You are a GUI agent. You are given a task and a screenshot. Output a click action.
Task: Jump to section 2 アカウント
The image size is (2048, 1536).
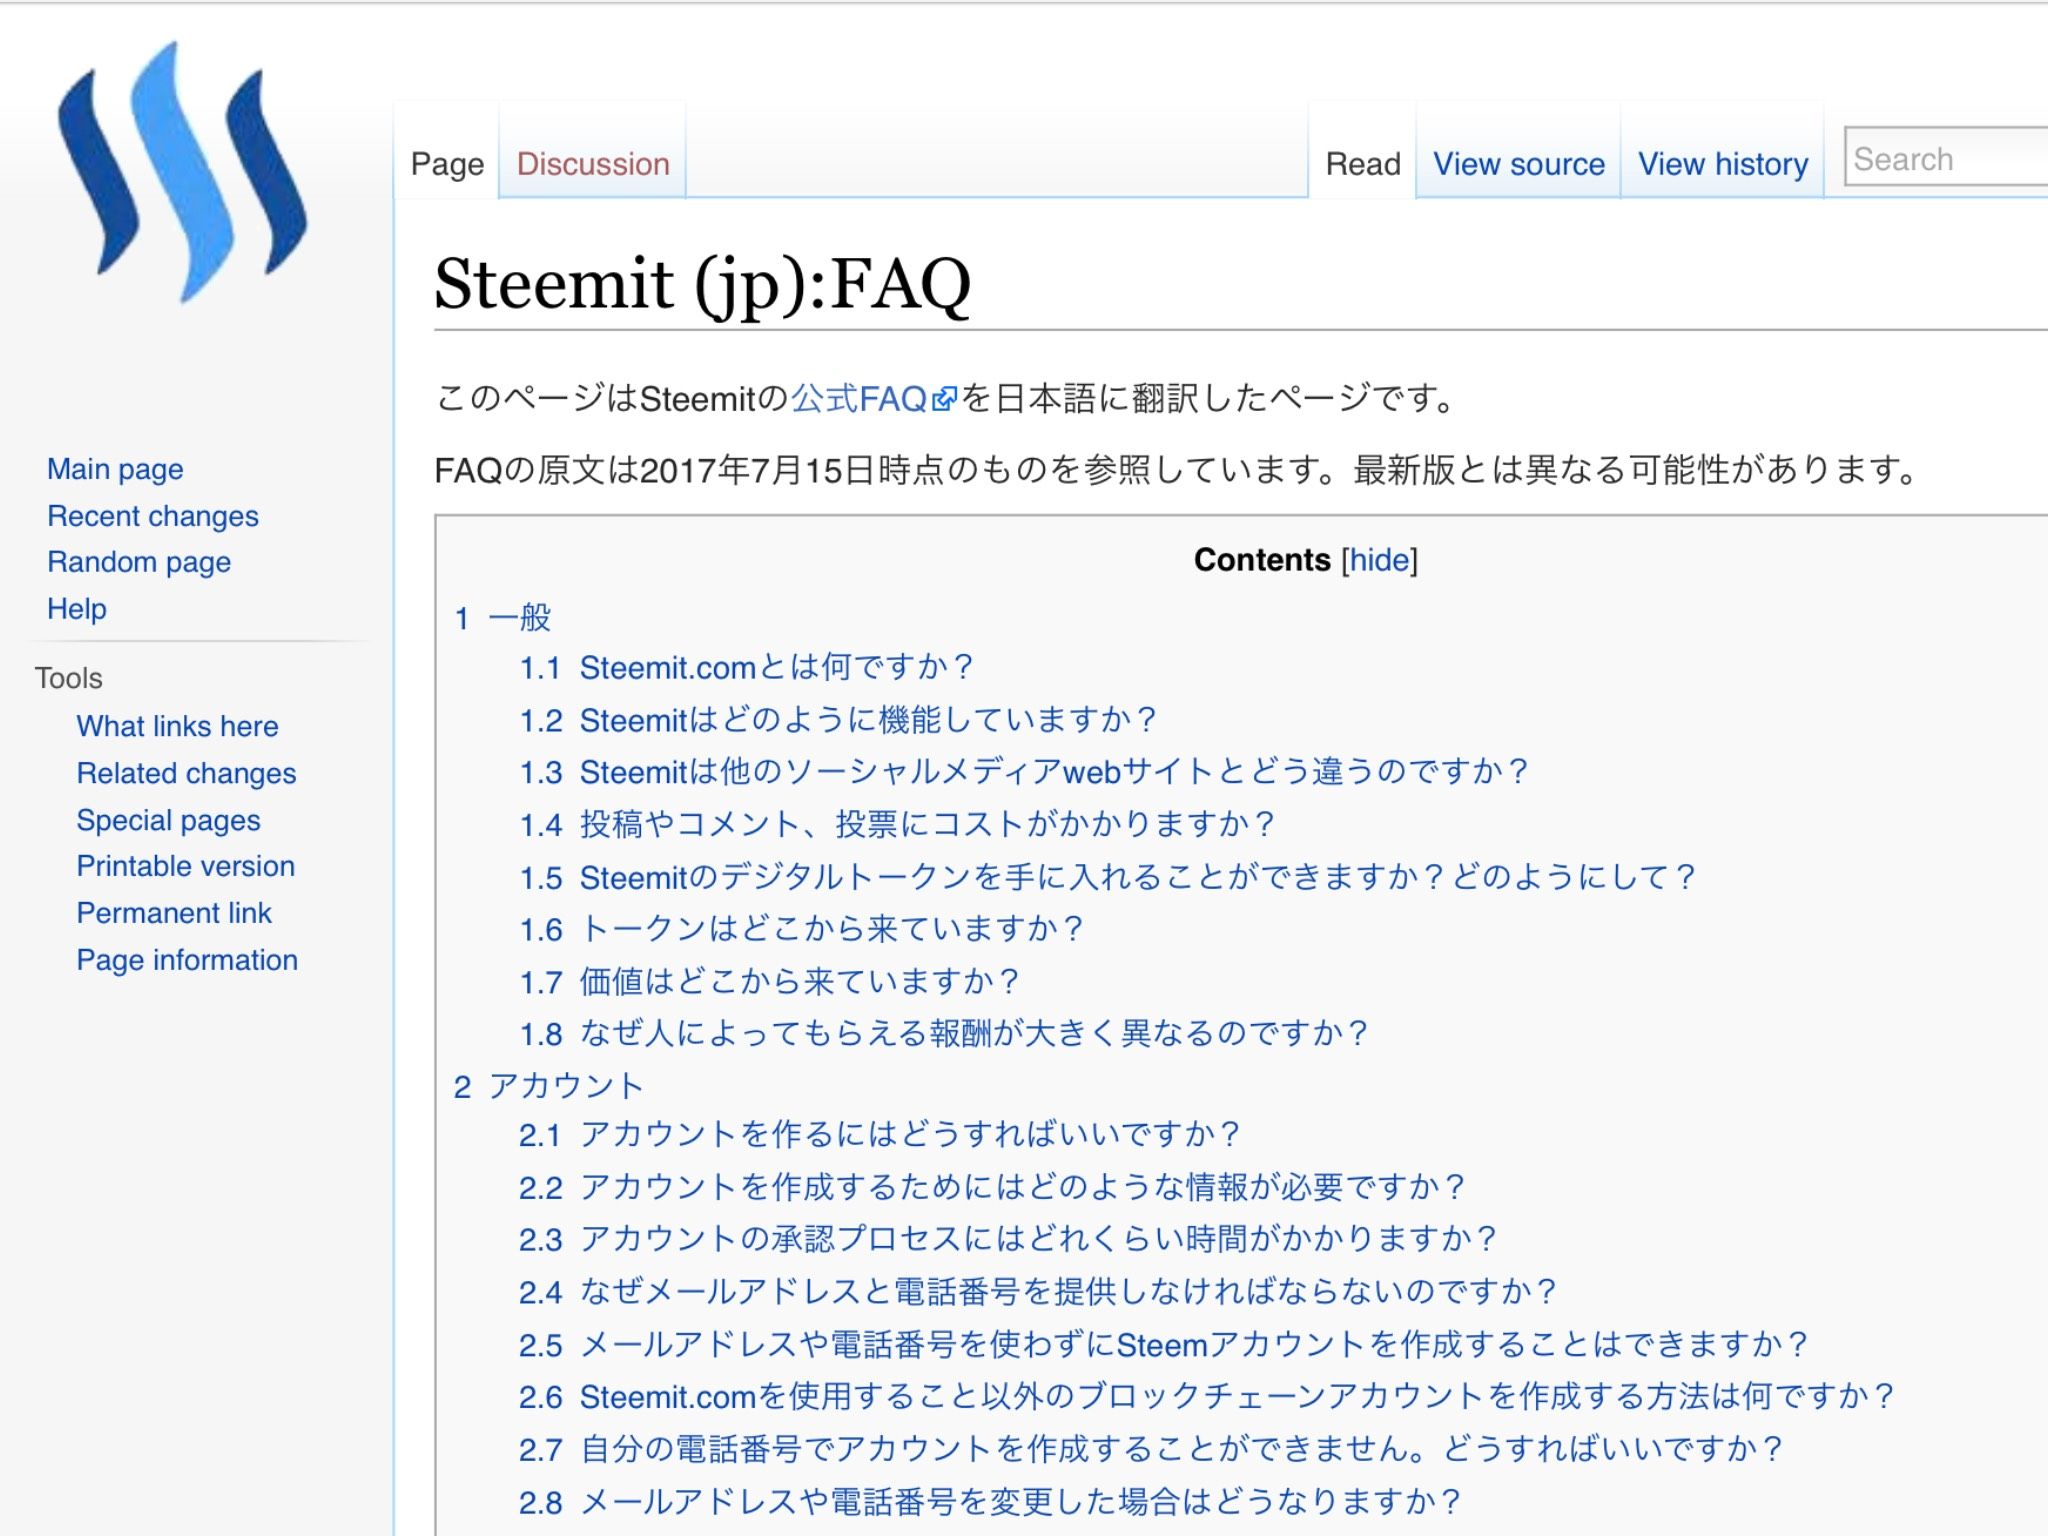[x=565, y=1086]
